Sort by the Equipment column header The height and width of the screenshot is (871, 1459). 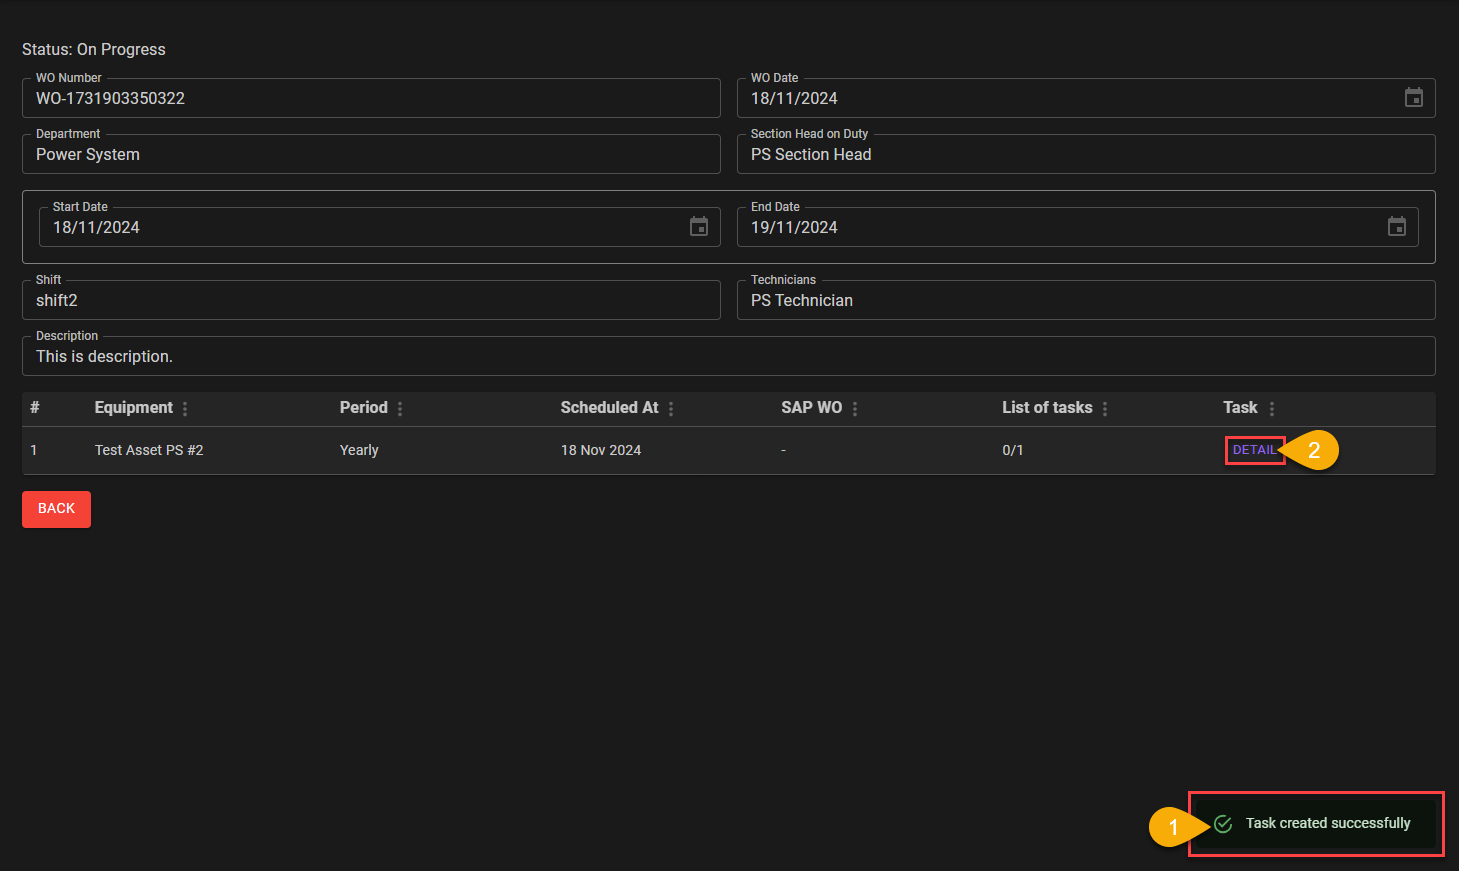[133, 408]
